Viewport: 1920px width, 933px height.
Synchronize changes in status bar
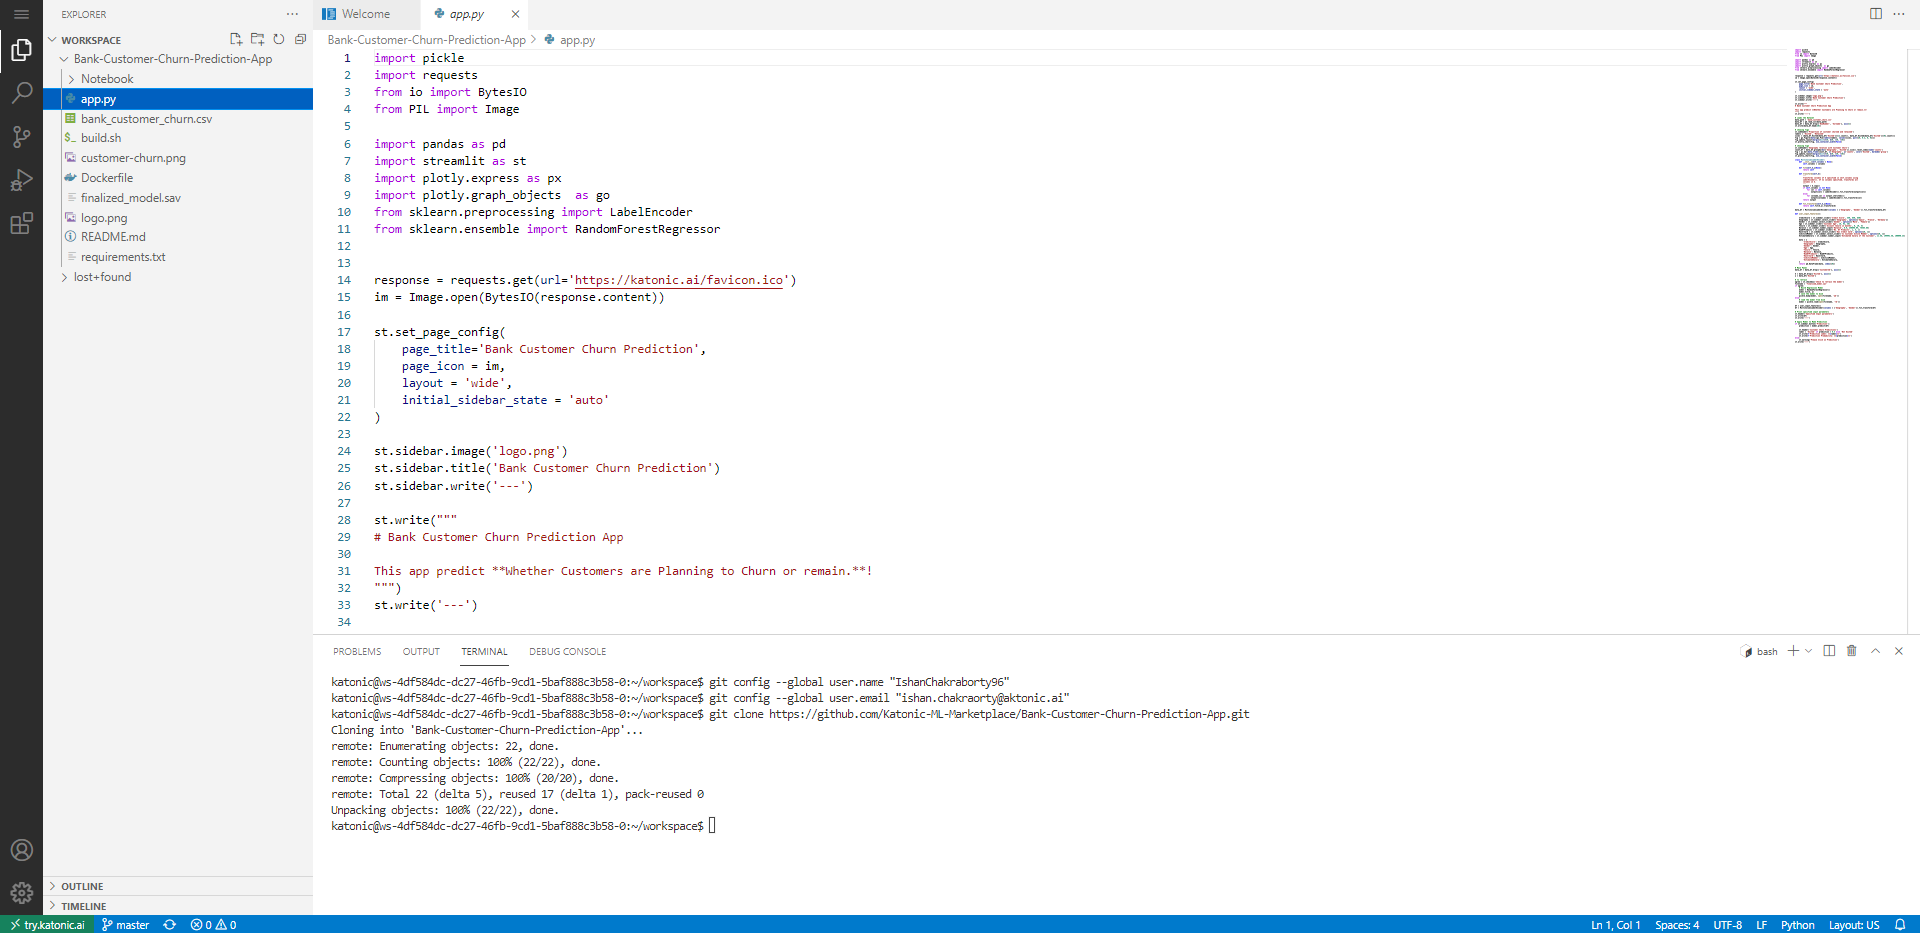170,925
